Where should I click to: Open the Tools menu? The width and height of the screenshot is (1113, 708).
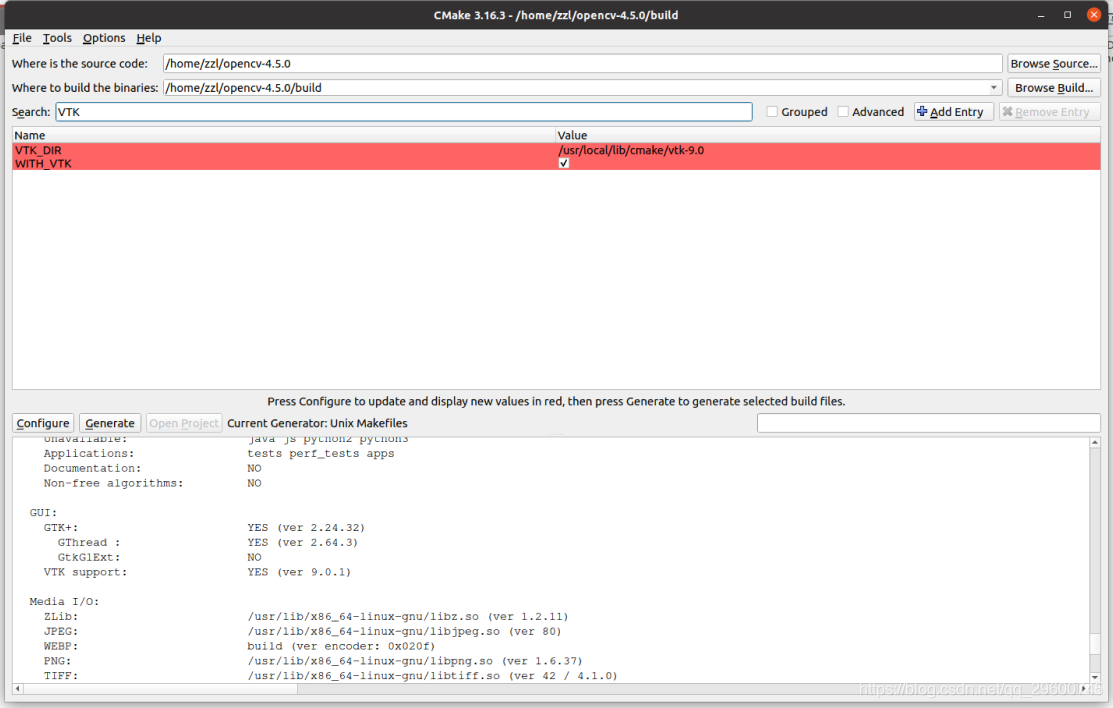tap(57, 38)
